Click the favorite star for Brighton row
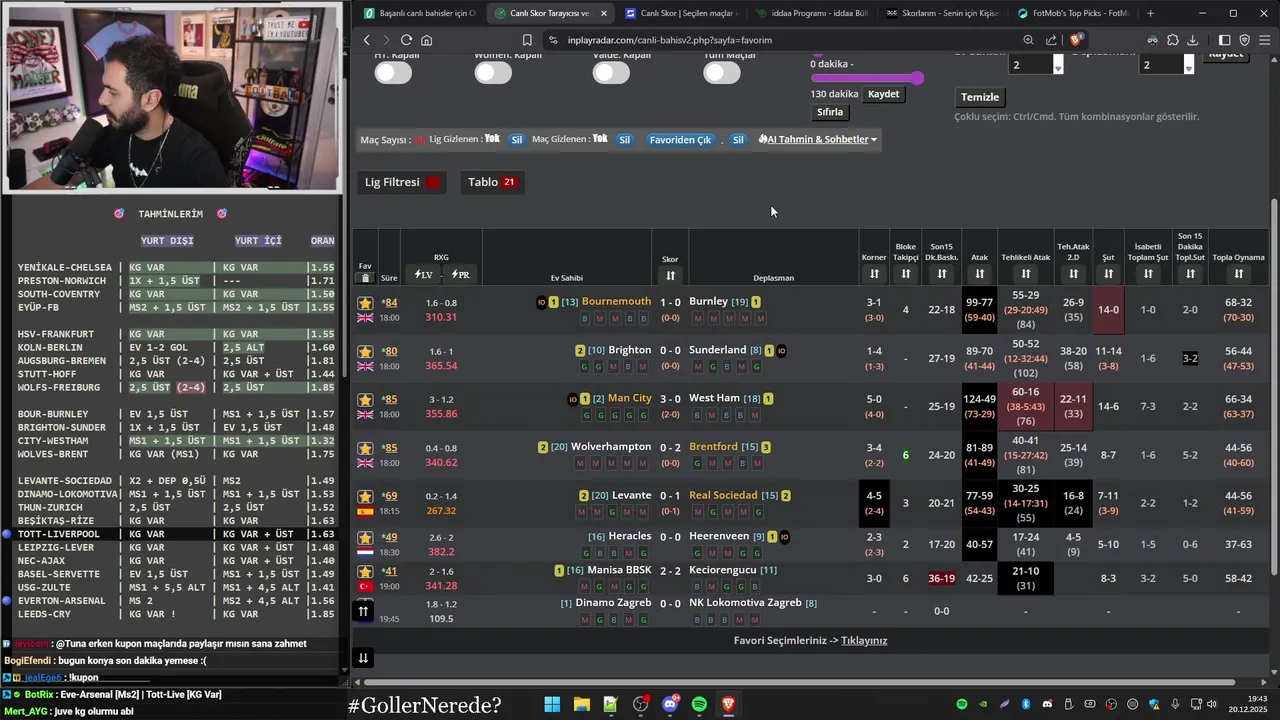1280x720 pixels. coord(365,351)
